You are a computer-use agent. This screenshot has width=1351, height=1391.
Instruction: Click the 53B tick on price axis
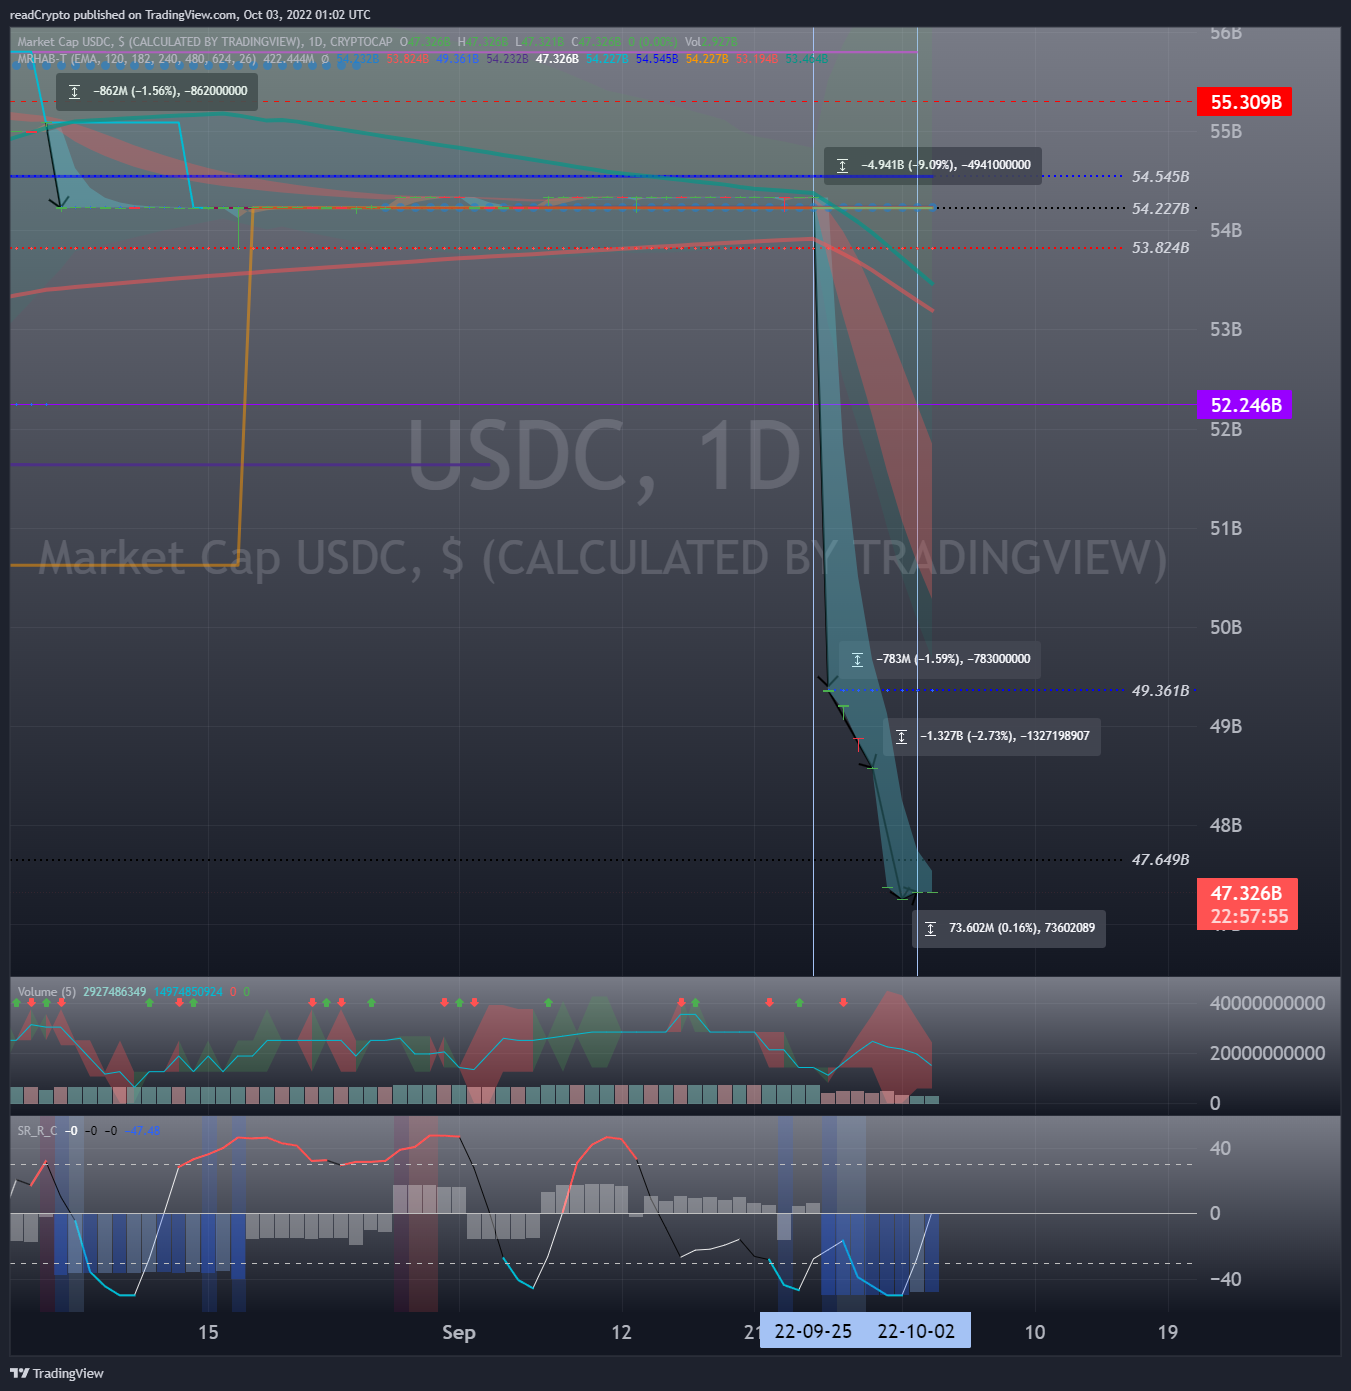pos(1225,329)
